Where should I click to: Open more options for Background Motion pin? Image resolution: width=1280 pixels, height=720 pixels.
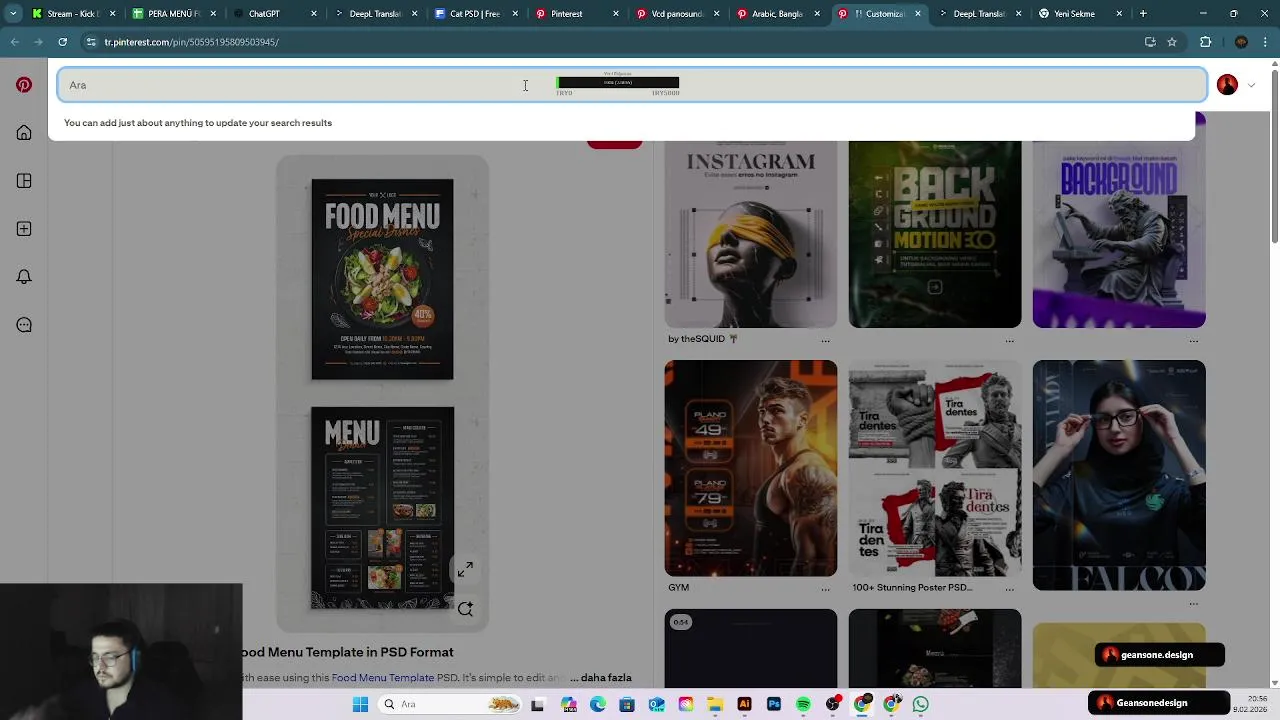(x=1009, y=341)
